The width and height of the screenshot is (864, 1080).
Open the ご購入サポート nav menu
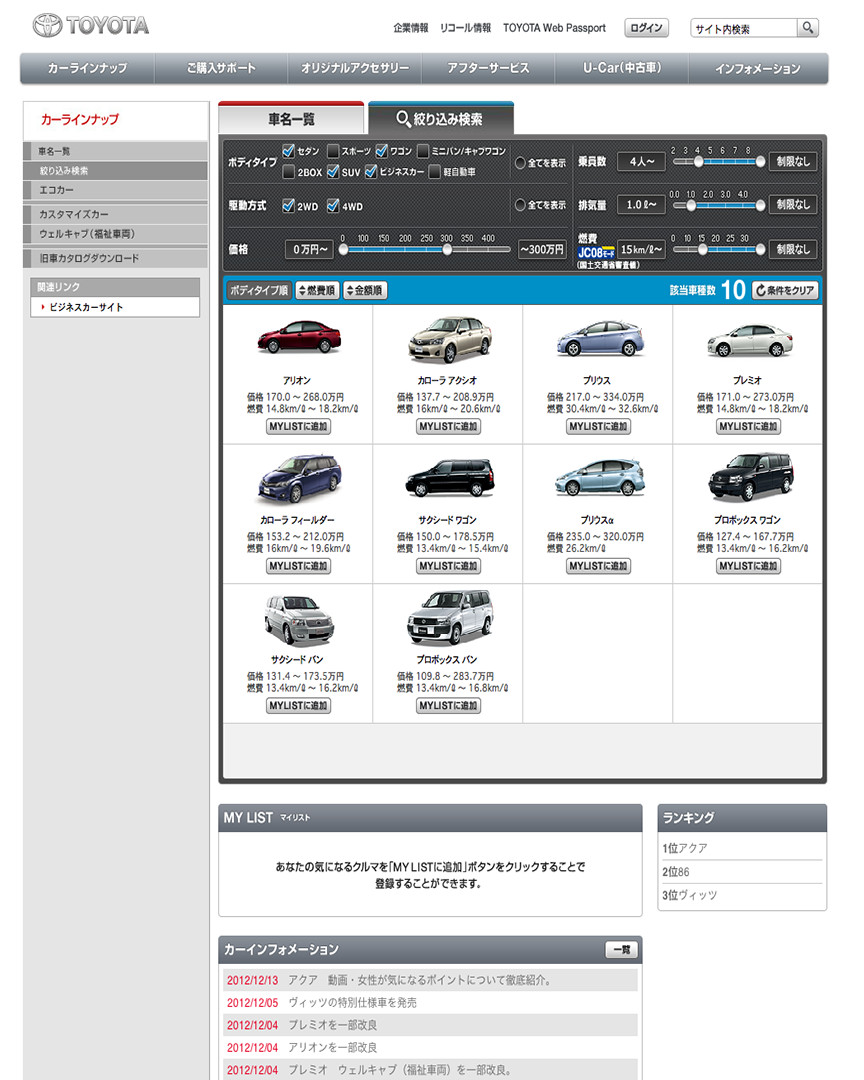pyautogui.click(x=221, y=68)
